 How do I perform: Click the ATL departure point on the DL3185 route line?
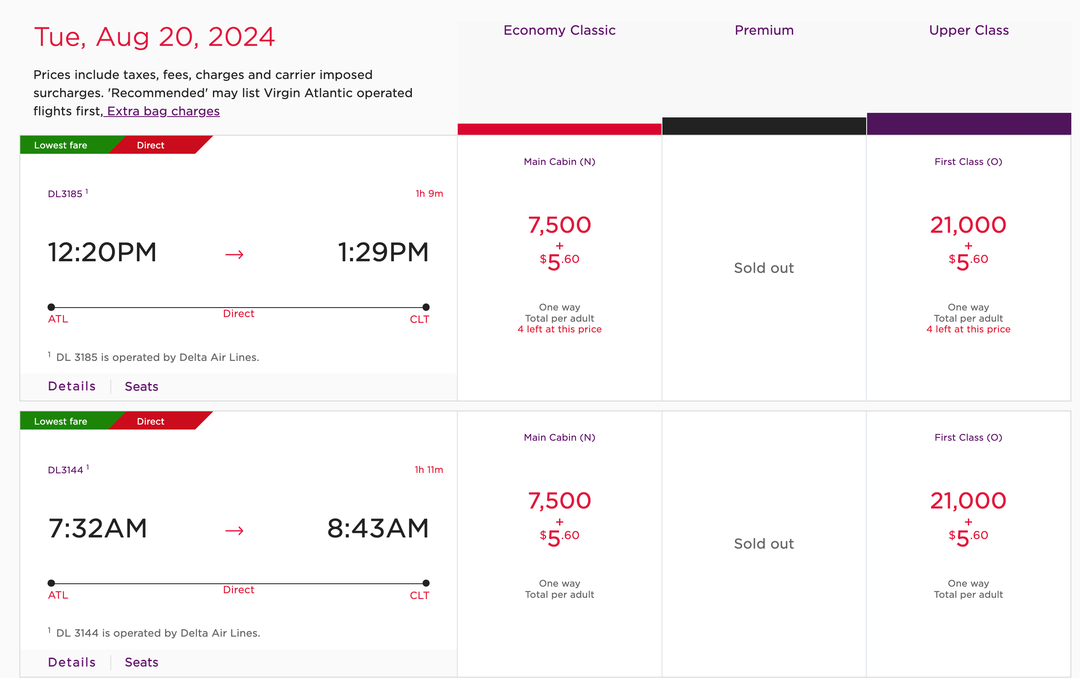[49, 308]
